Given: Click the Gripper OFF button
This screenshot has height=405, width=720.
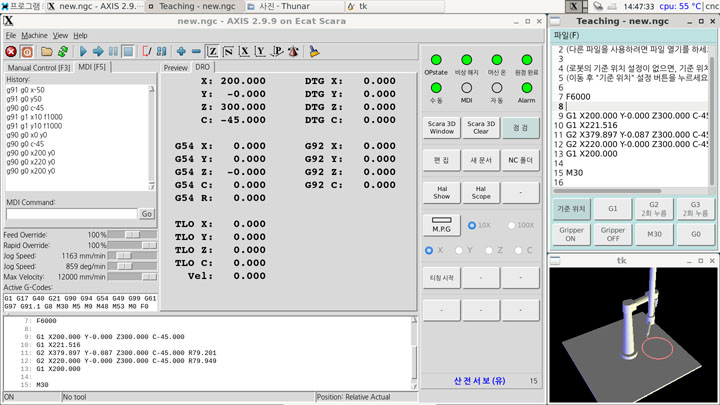Looking at the screenshot, I should (x=613, y=234).
